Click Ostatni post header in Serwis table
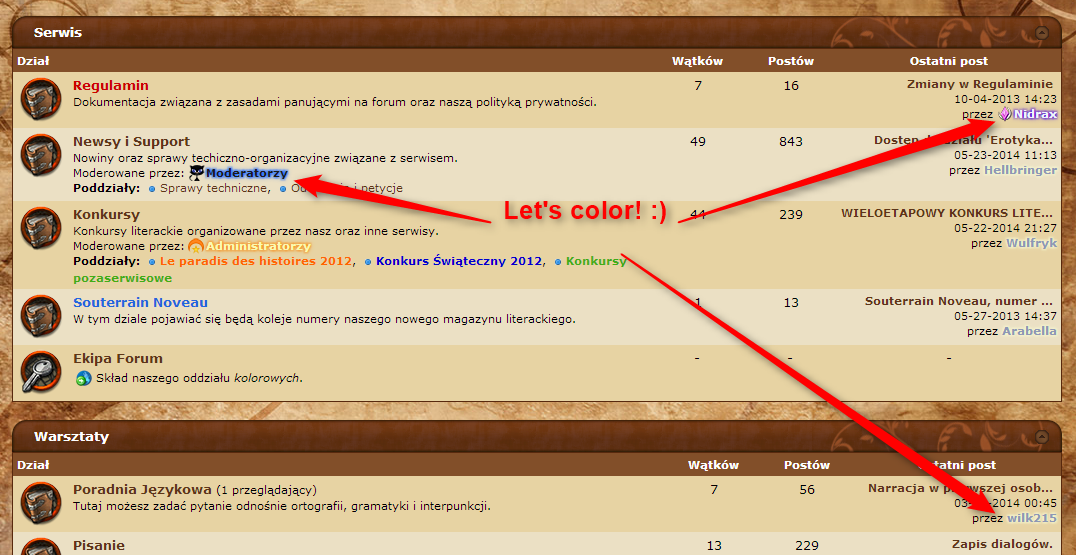This screenshot has width=1076, height=555. point(948,61)
